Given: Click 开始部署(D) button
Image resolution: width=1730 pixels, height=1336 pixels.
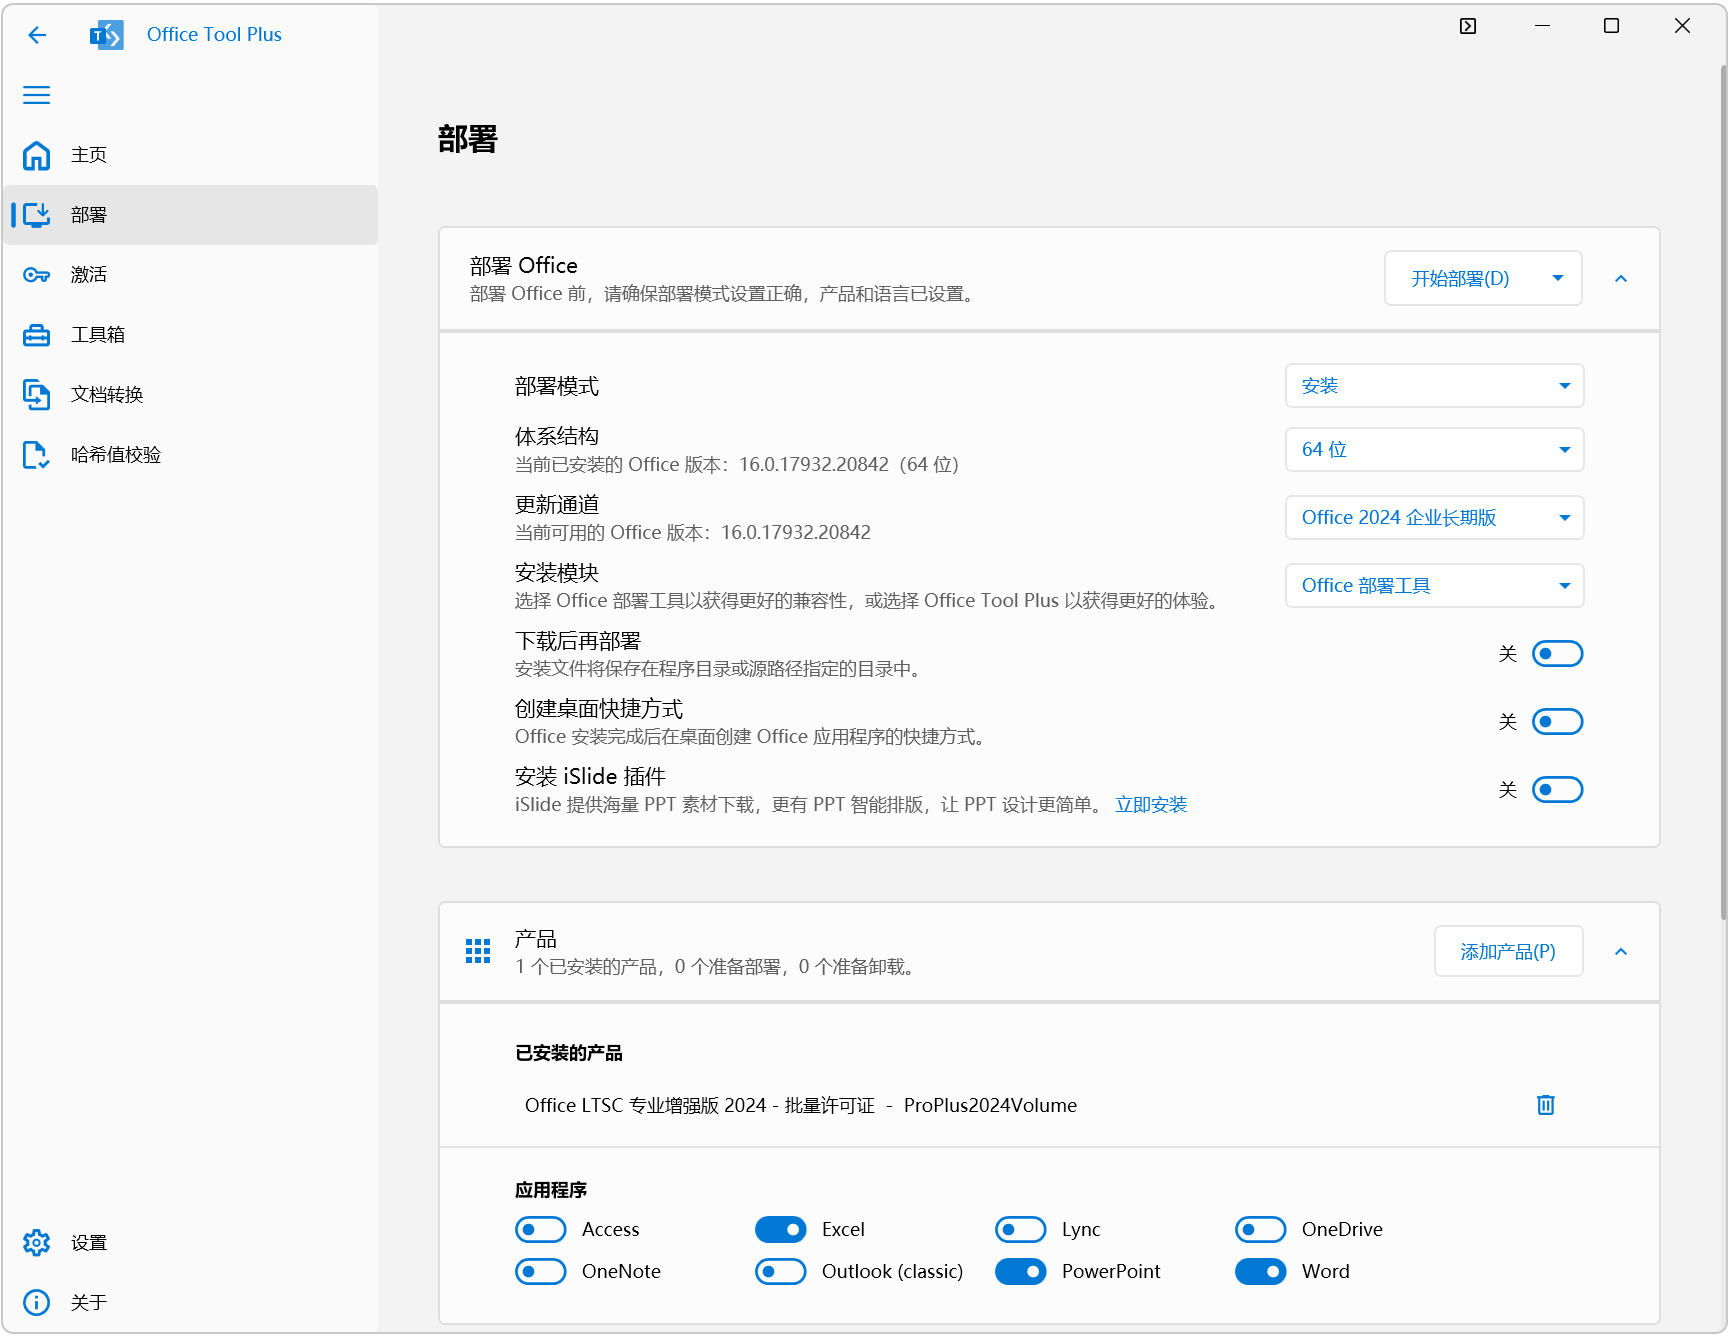Looking at the screenshot, I should [x=1461, y=279].
